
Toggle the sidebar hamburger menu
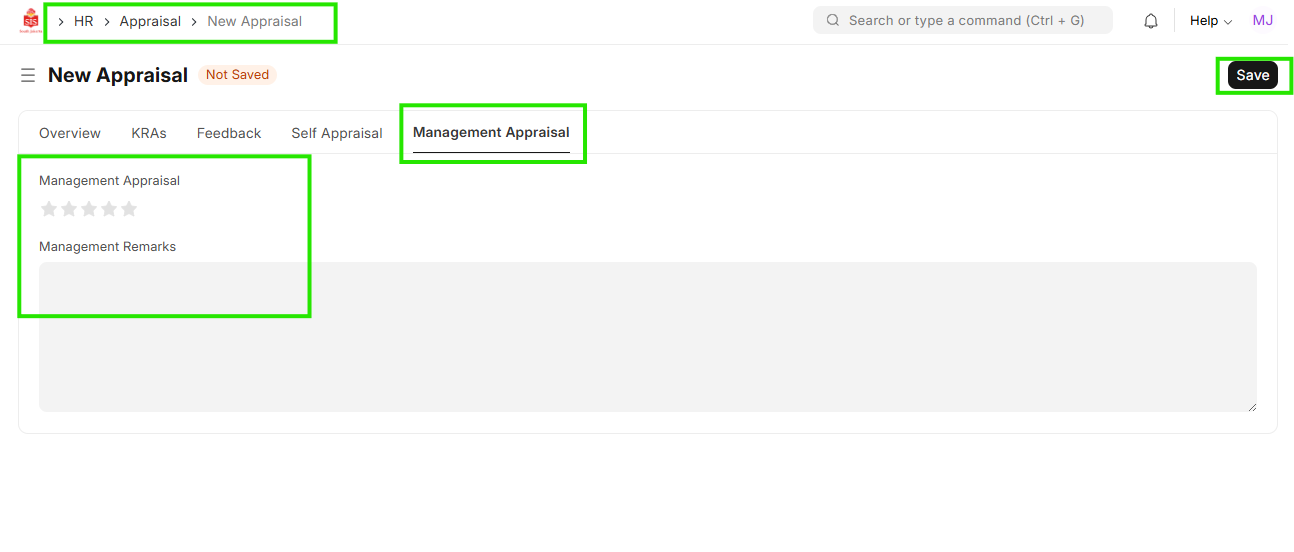pyautogui.click(x=28, y=76)
